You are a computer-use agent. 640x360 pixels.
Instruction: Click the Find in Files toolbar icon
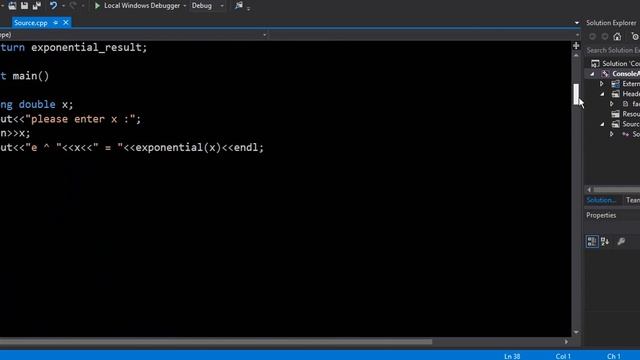tap(239, 6)
